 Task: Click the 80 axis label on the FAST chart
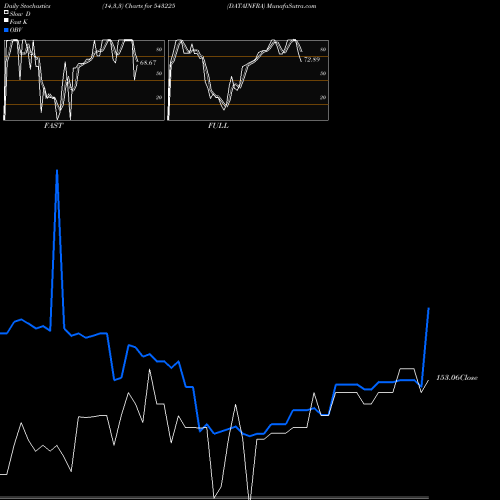coord(159,49)
